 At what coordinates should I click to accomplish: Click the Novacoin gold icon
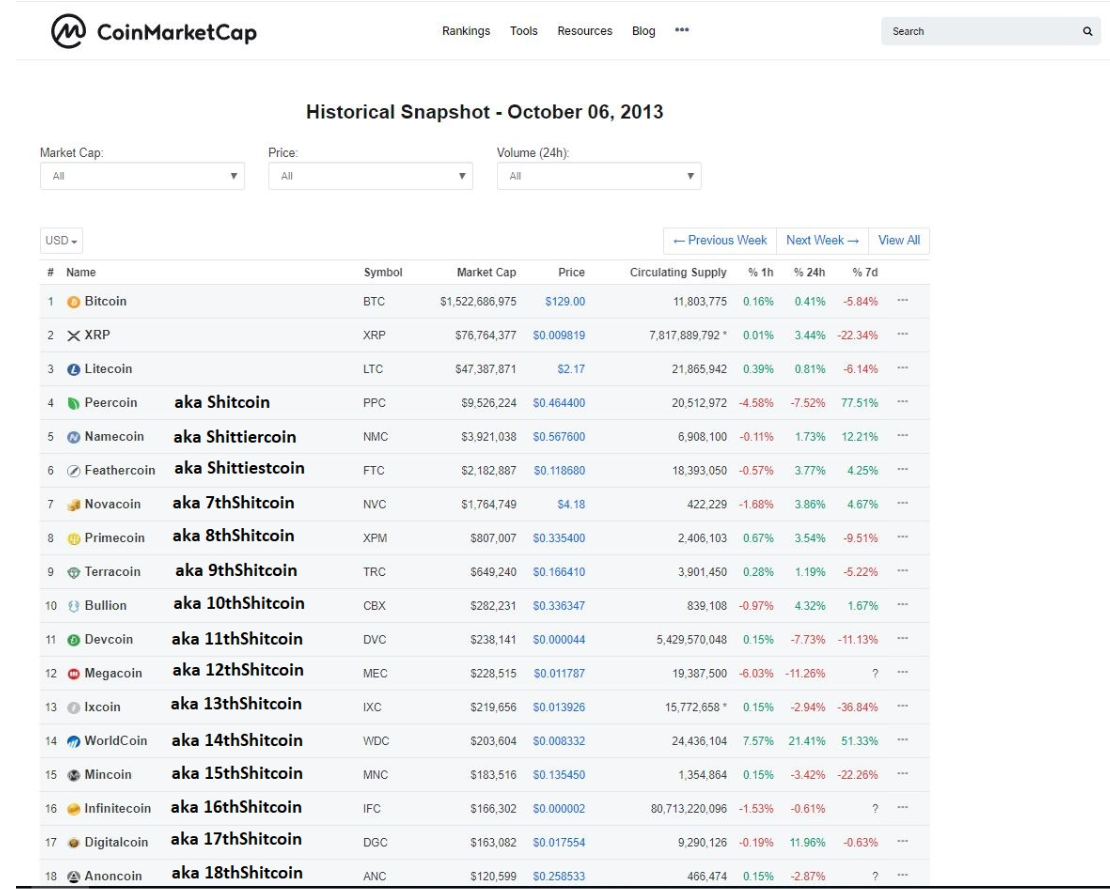coord(74,505)
